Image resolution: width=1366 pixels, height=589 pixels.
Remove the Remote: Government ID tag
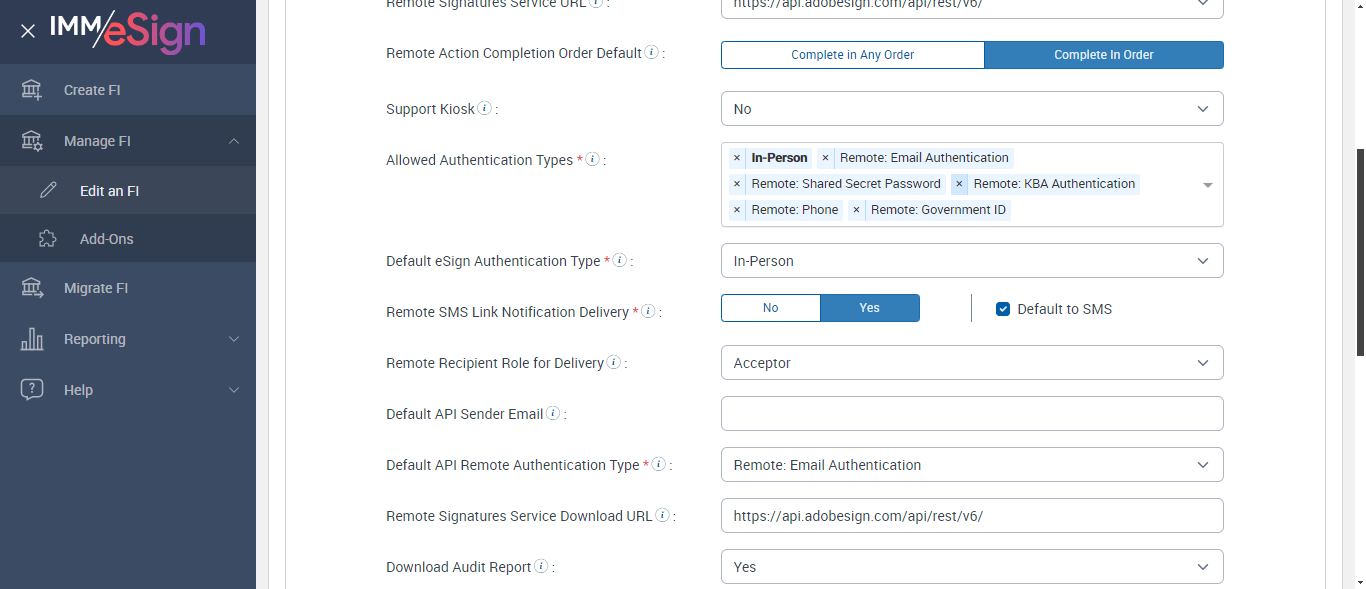(x=857, y=210)
